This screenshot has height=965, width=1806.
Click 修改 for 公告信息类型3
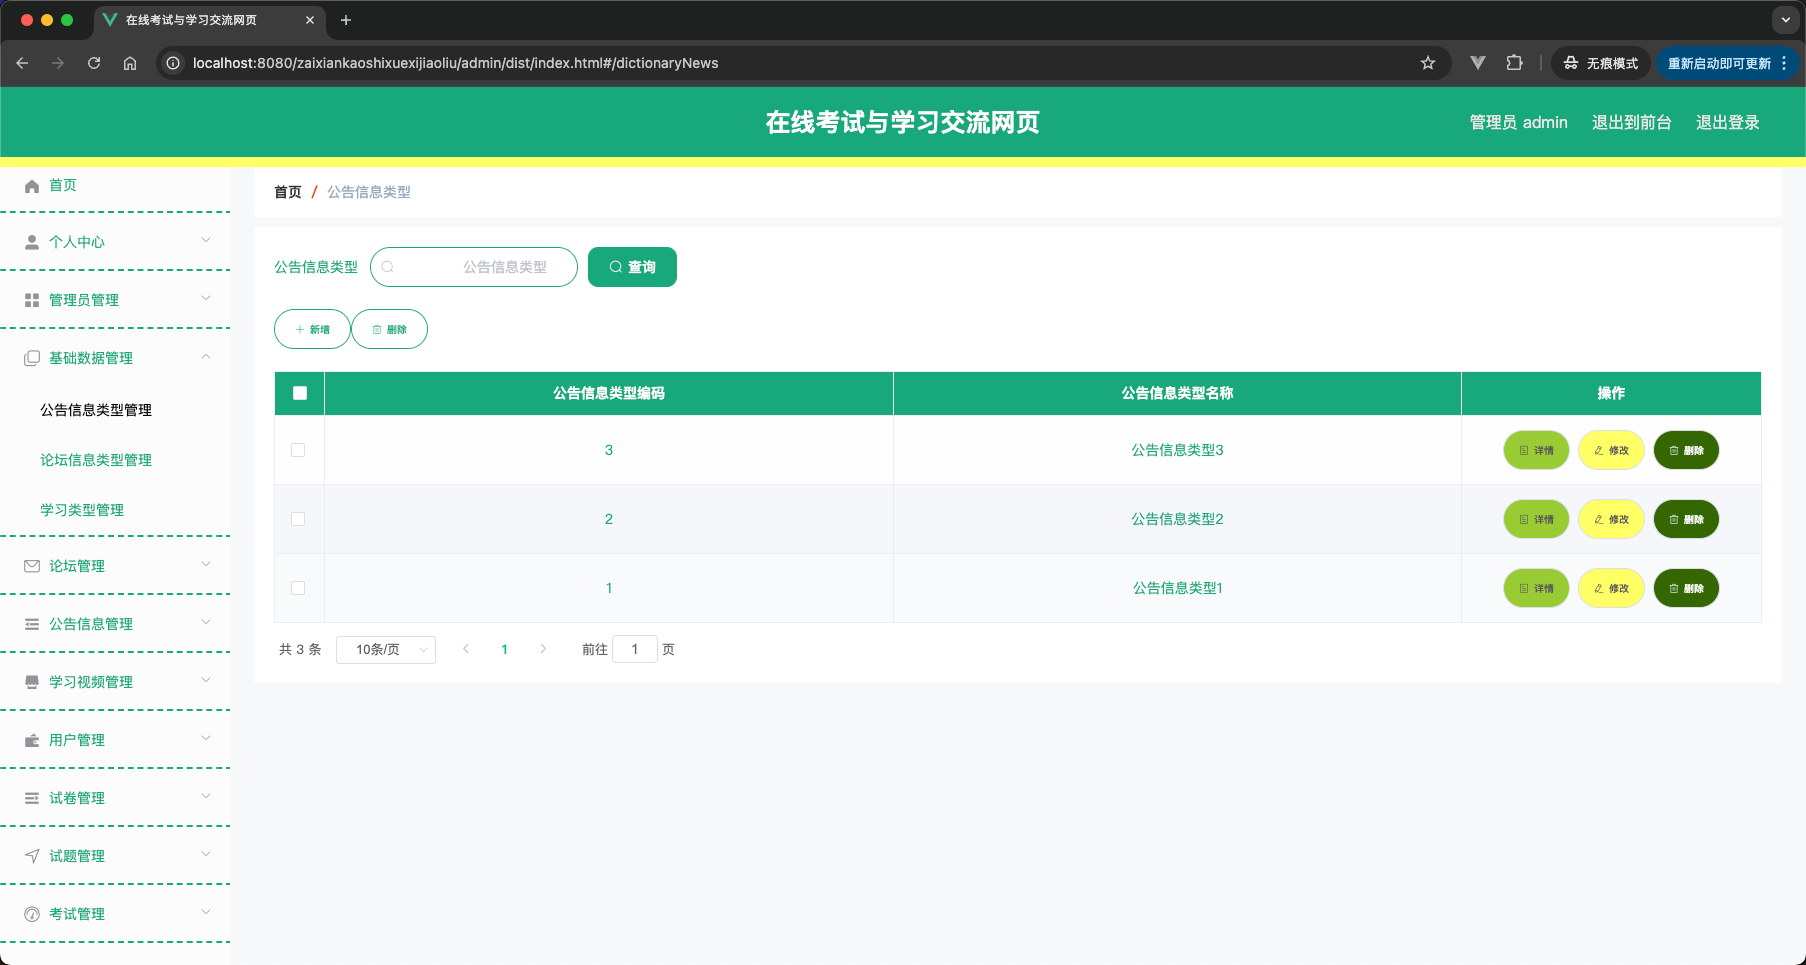[1611, 450]
